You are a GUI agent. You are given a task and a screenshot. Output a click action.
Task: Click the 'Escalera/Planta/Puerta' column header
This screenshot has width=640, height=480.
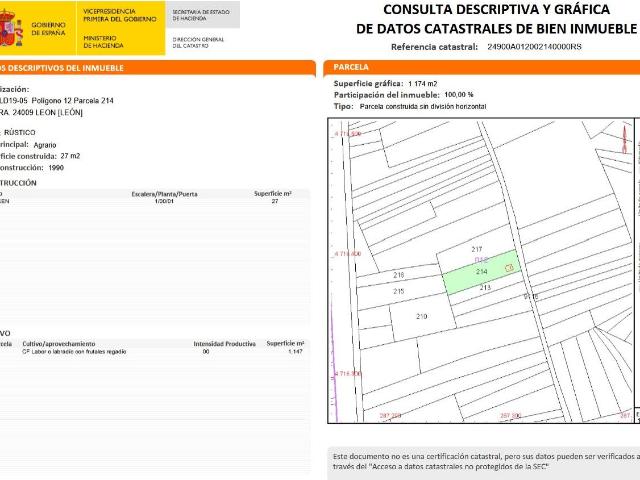[x=164, y=192]
